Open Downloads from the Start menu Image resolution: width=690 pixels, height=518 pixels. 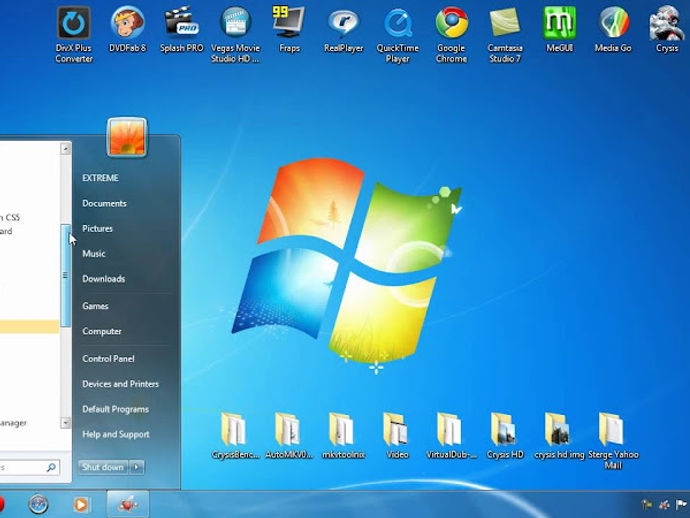(103, 279)
